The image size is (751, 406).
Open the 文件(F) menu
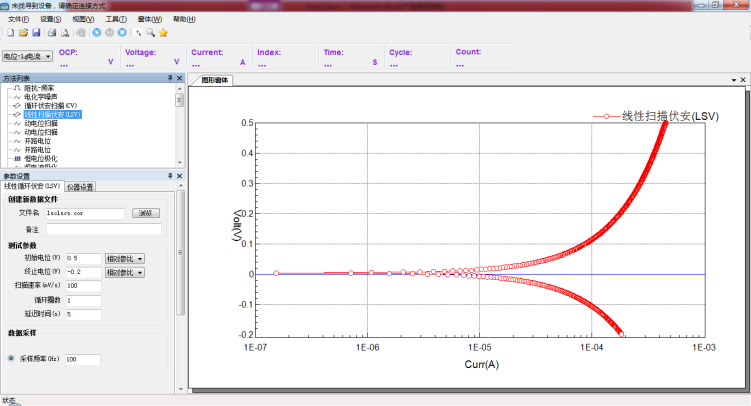[18, 19]
